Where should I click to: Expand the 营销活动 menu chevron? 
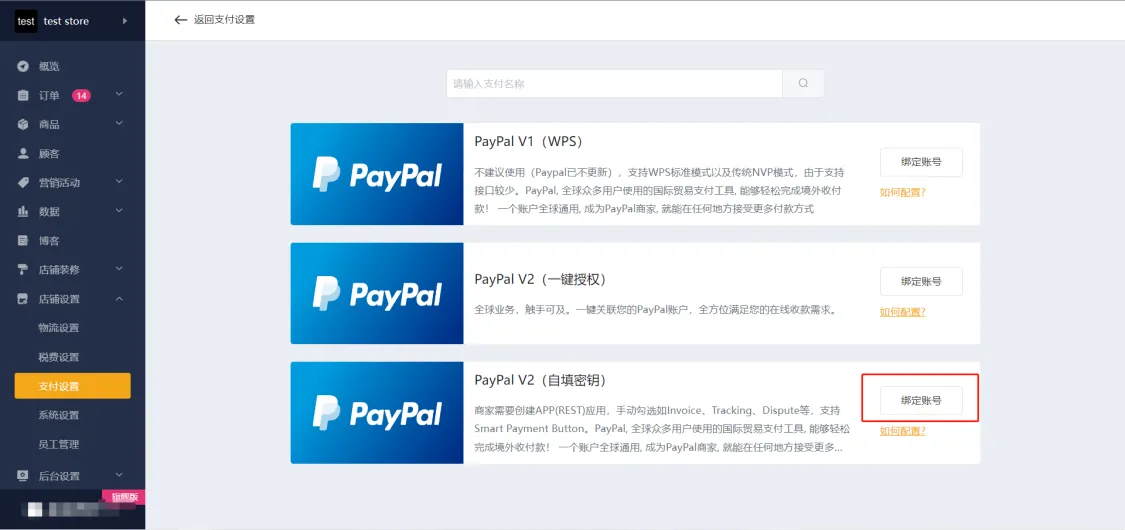tap(119, 181)
